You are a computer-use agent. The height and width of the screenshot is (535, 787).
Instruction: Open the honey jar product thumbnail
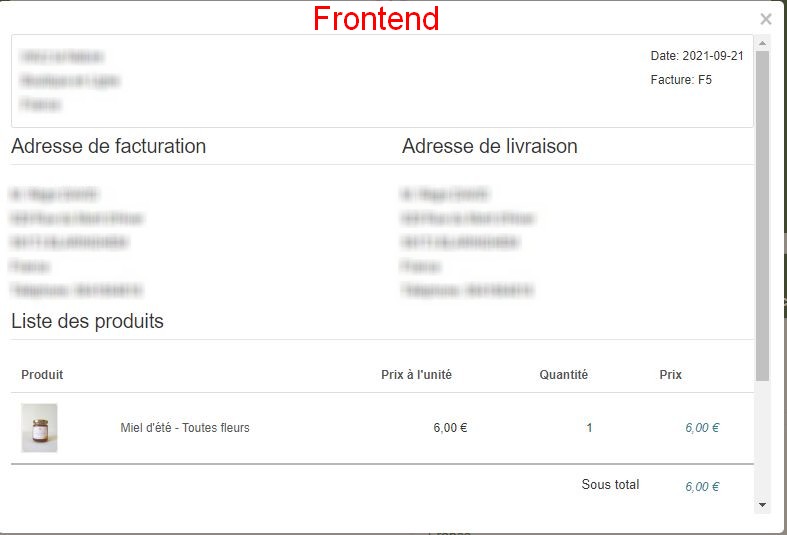pos(39,428)
